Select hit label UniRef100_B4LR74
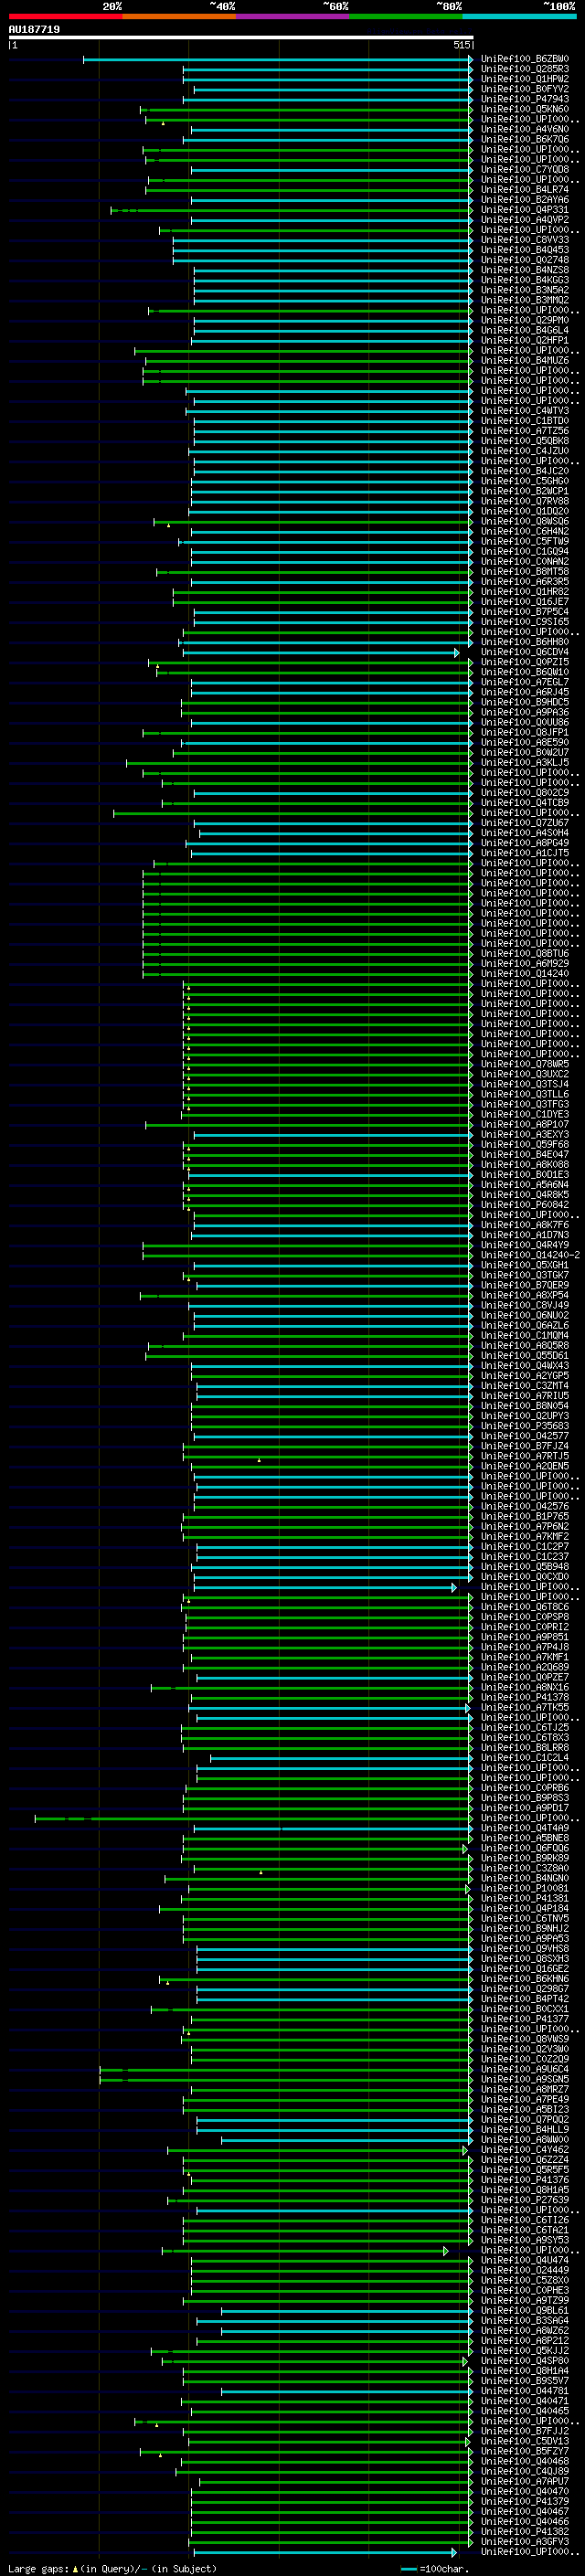Viewport: 585px width, 2576px height. (524, 189)
